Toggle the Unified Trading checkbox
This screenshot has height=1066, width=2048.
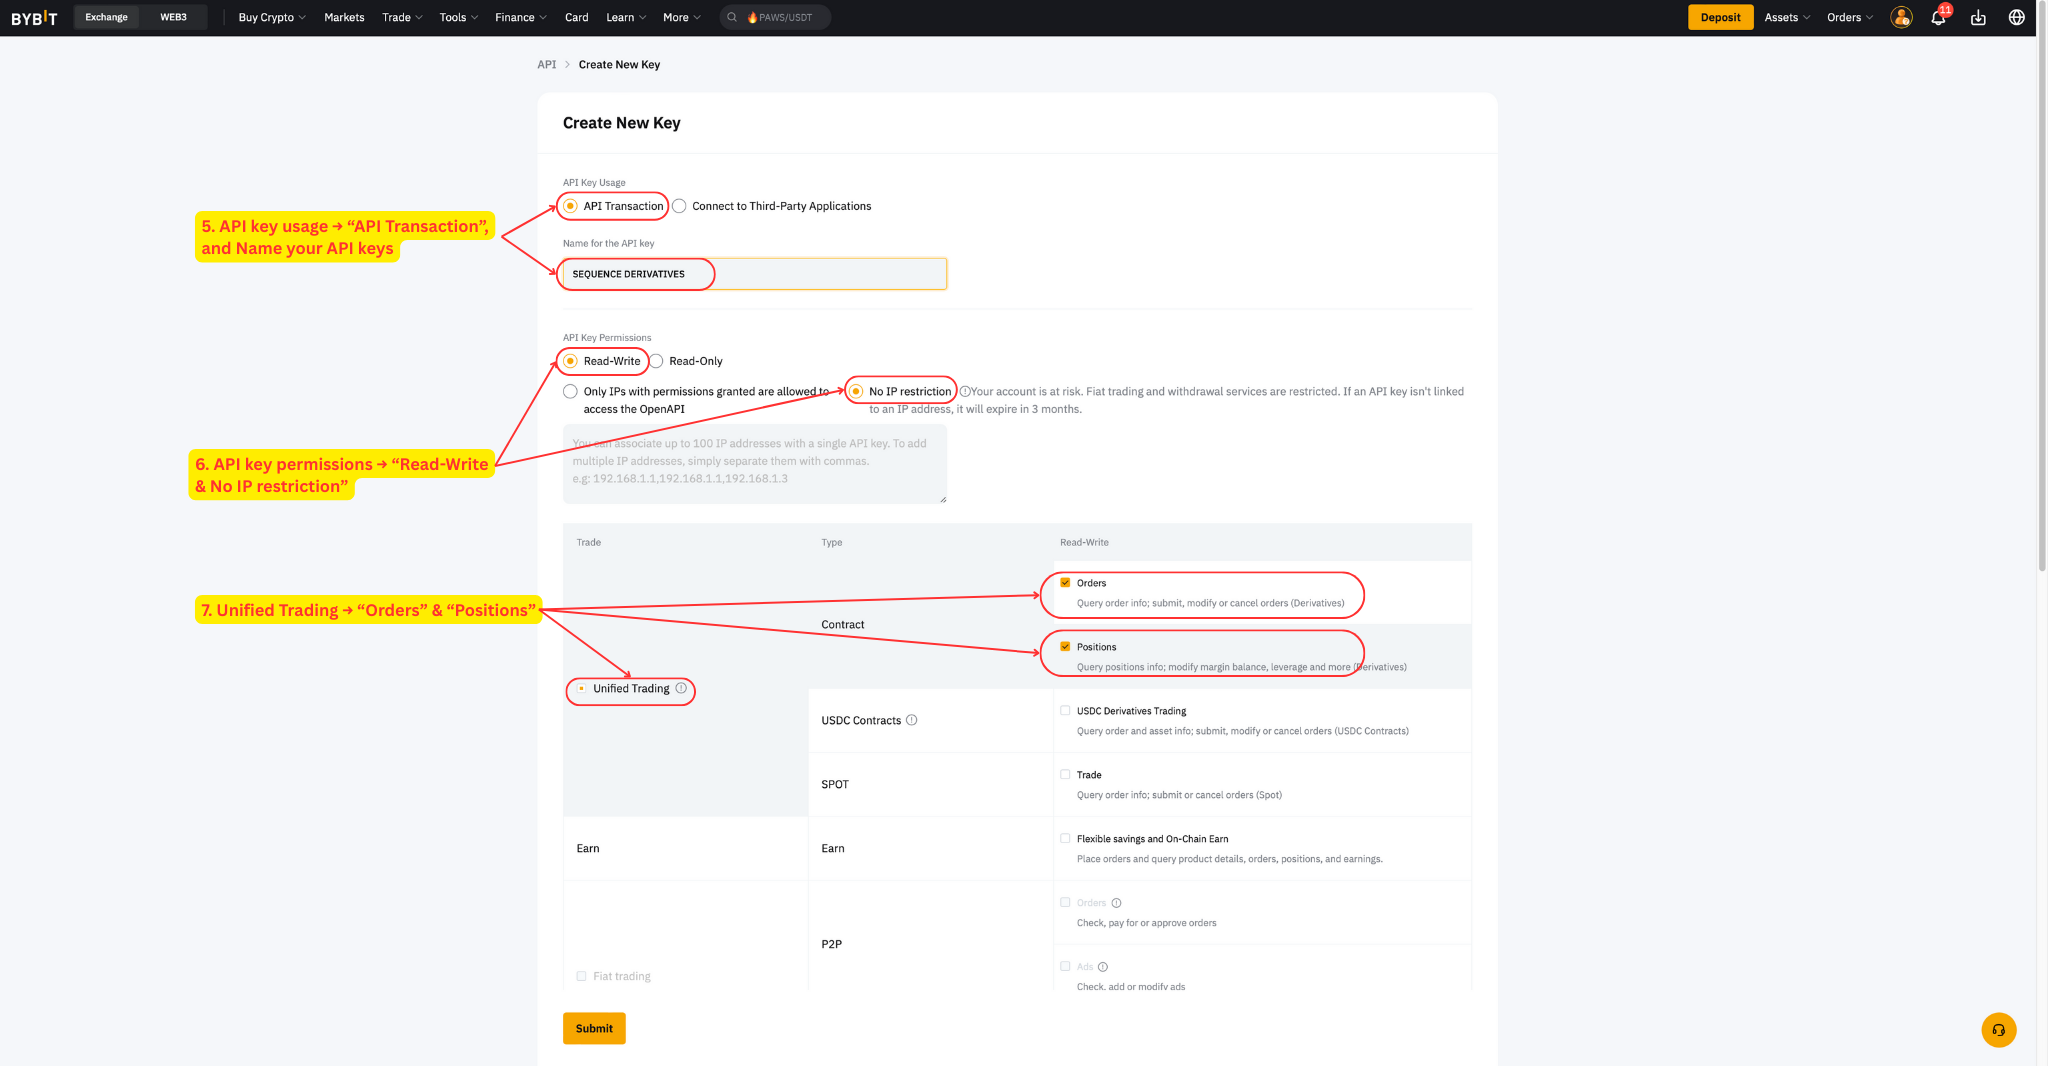point(581,688)
